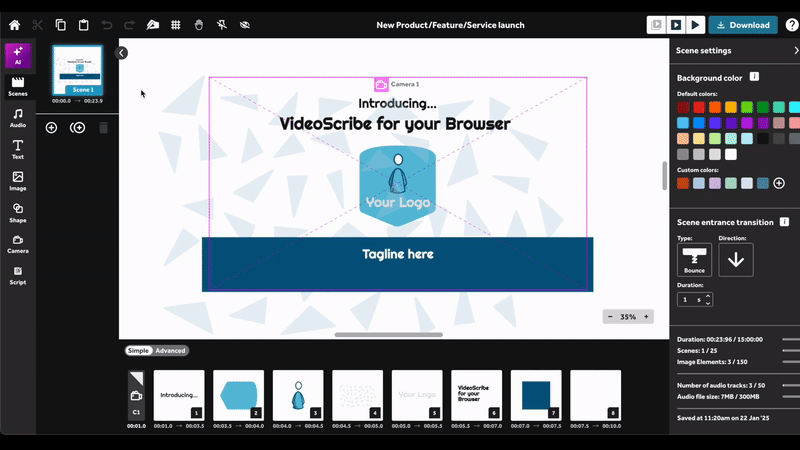The height and width of the screenshot is (450, 800).
Task: Select timeline element 4 triangle pattern
Action: [358, 395]
